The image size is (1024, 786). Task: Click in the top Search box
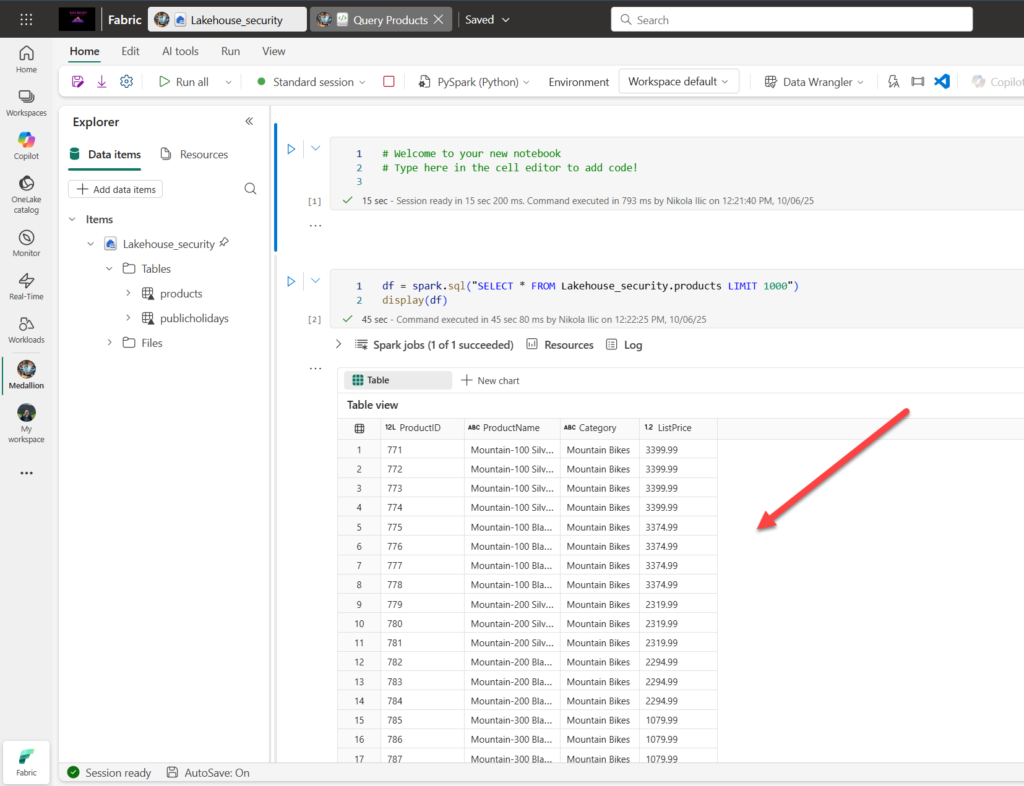tap(790, 20)
